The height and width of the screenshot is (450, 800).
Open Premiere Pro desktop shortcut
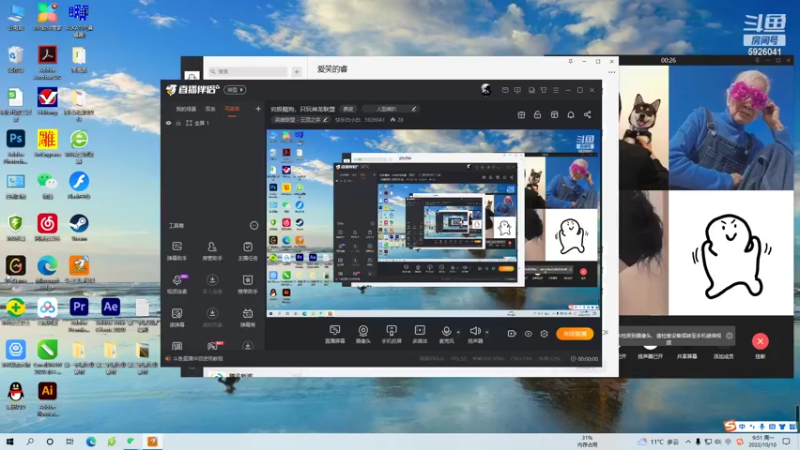click(79, 314)
